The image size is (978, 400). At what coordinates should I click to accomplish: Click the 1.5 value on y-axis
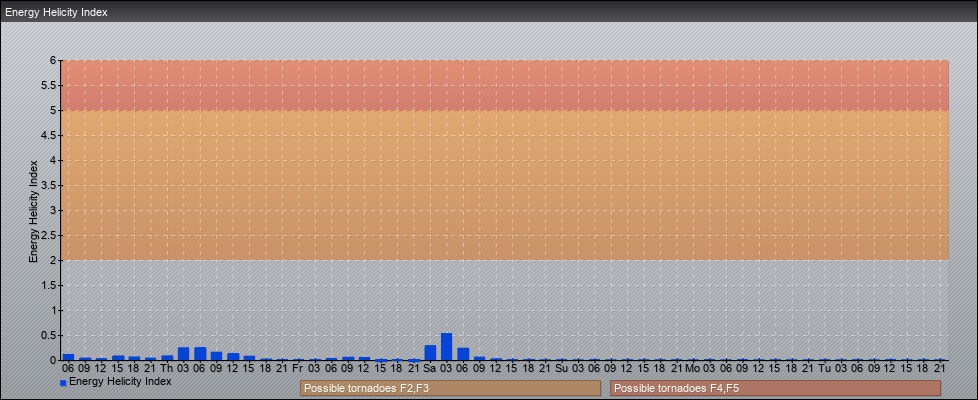coord(49,285)
